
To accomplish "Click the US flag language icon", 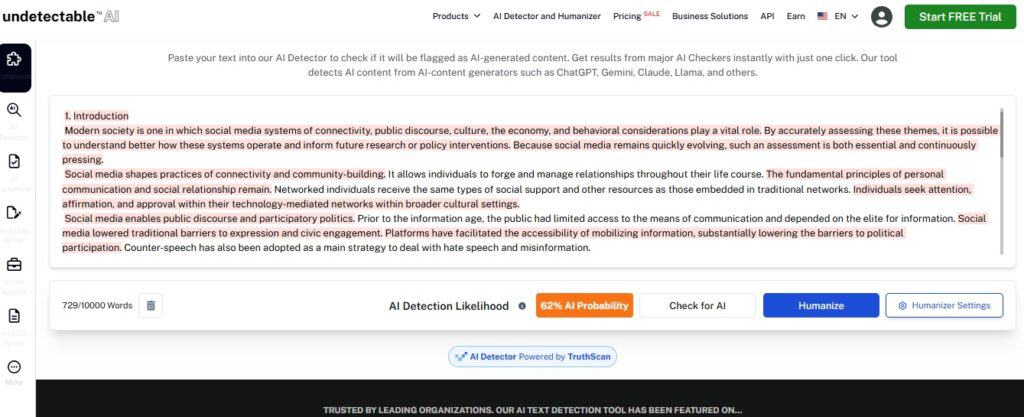I will click(822, 16).
